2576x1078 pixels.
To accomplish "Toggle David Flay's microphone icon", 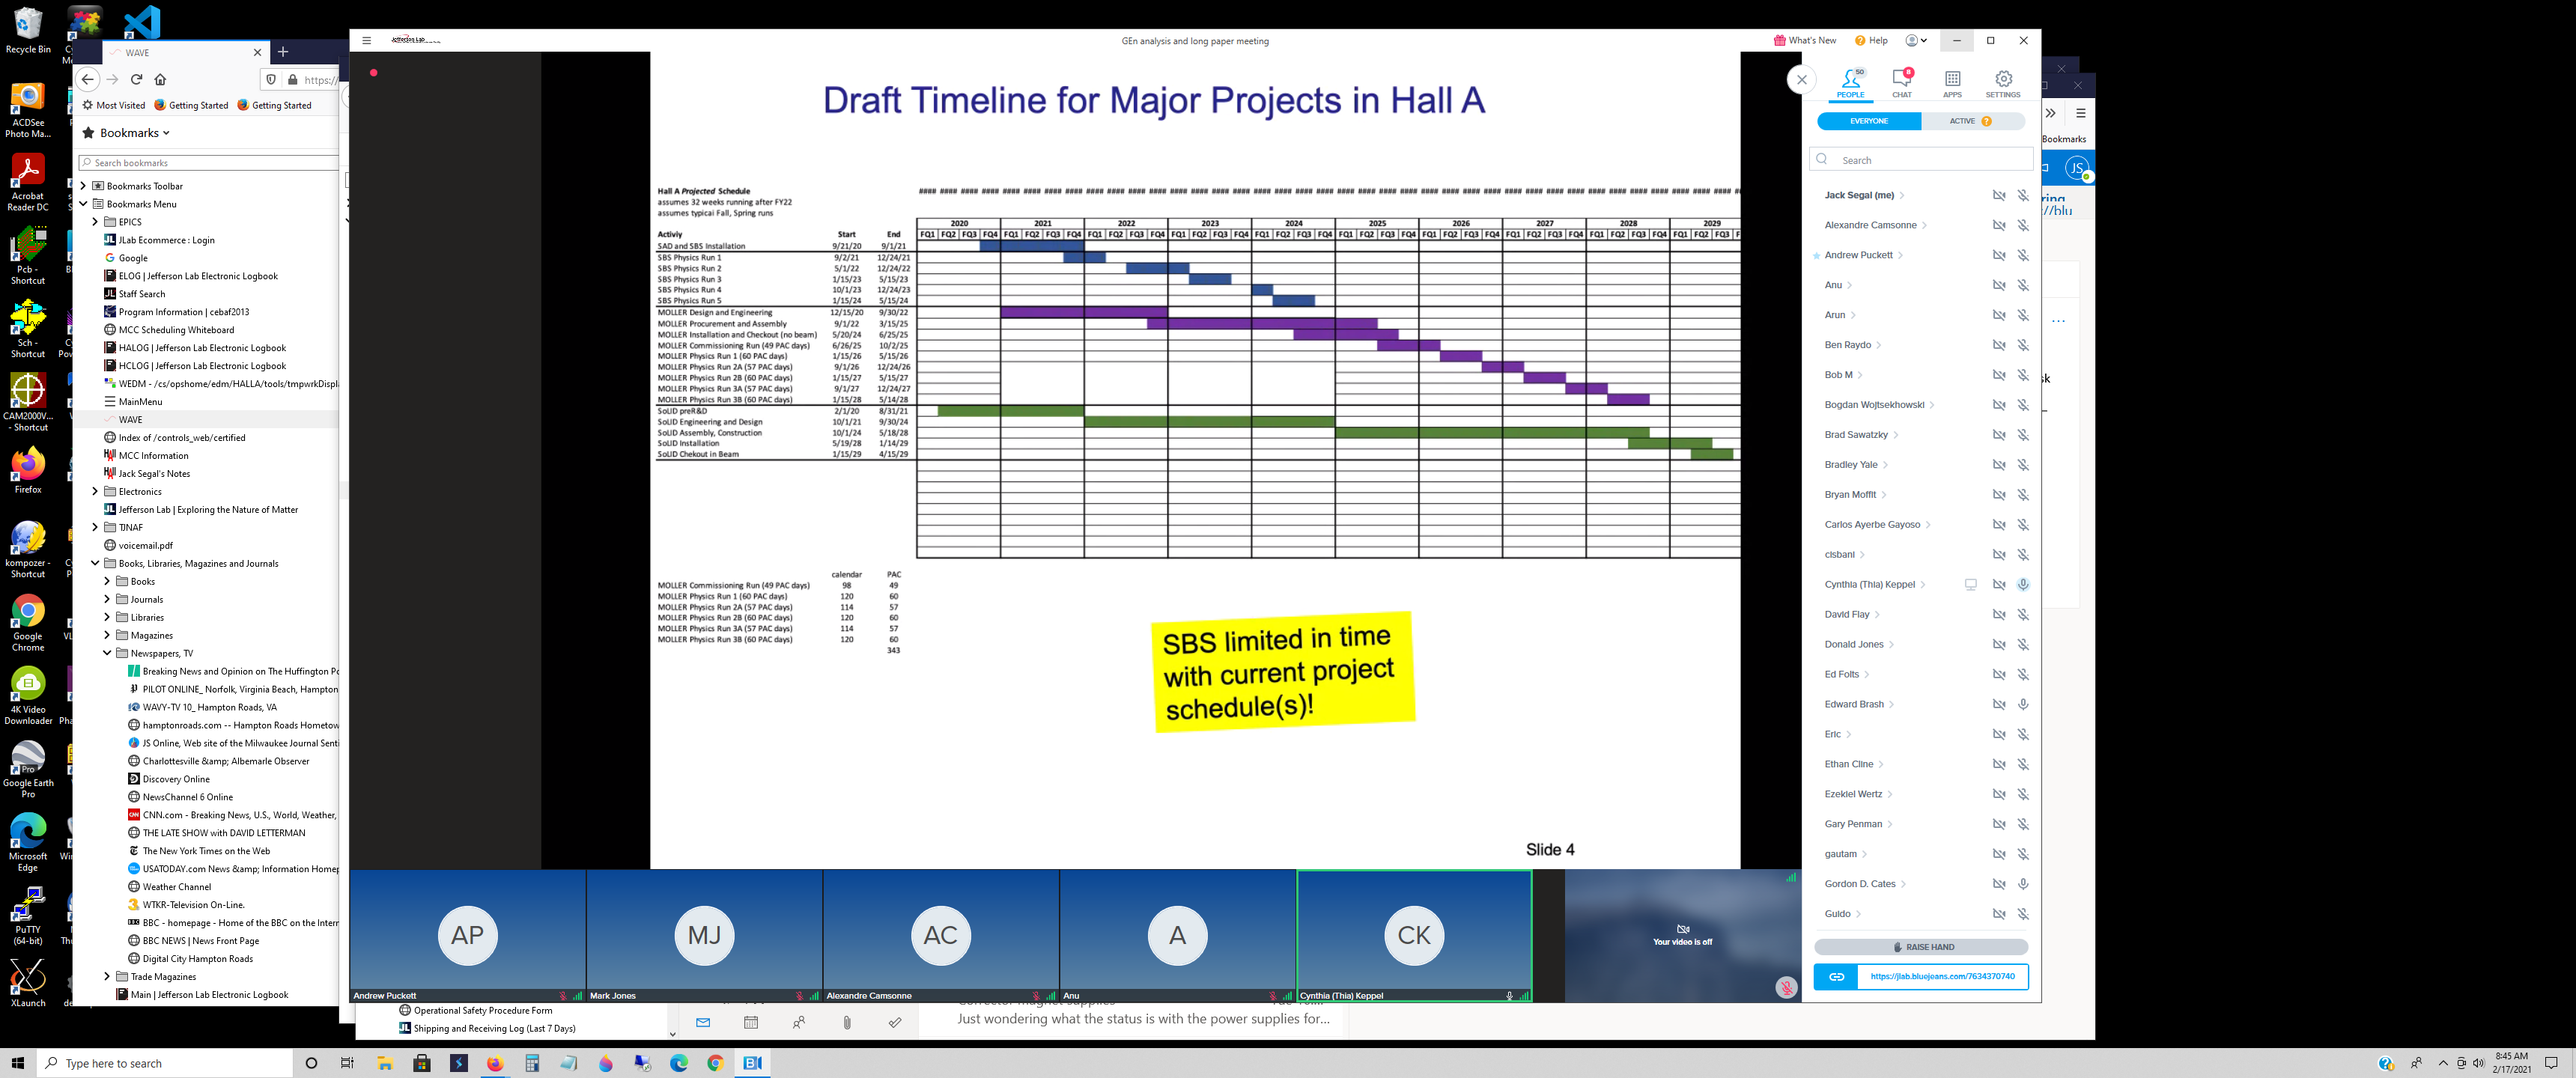I will click(x=2022, y=615).
